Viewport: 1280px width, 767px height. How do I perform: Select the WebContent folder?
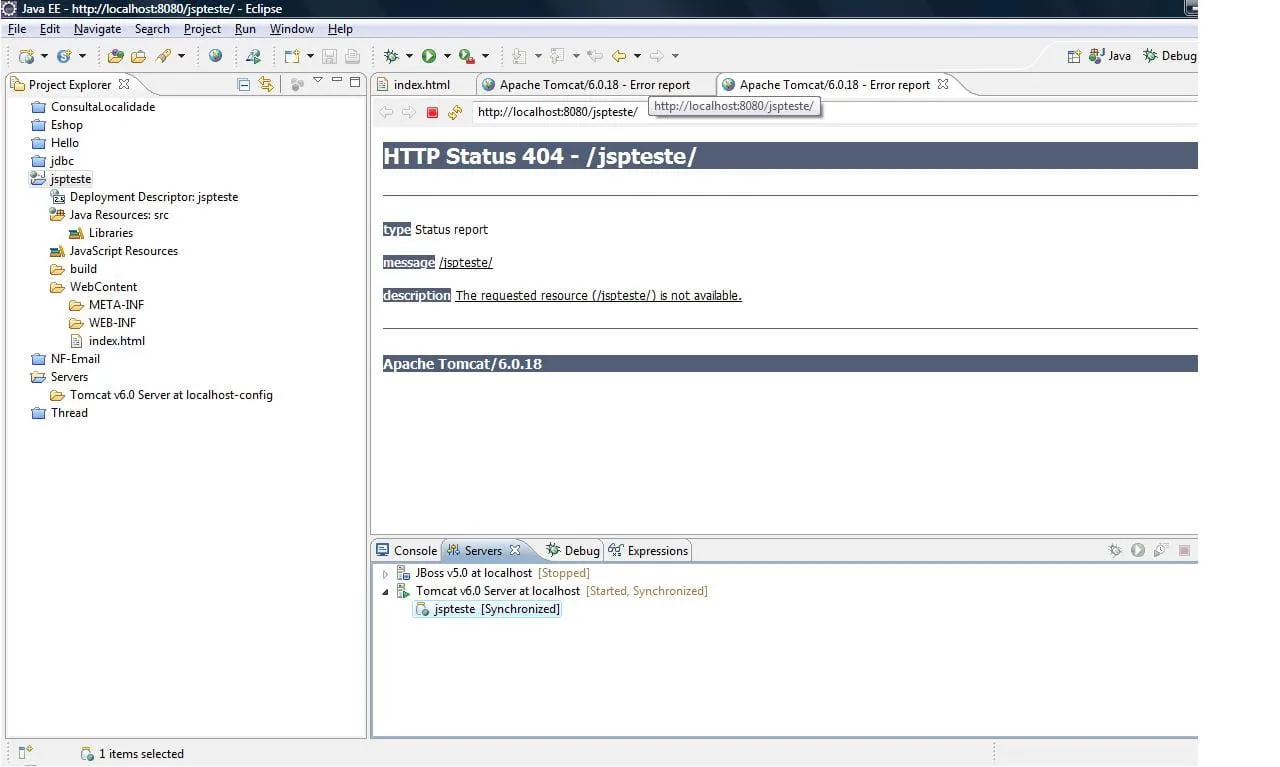coord(103,287)
